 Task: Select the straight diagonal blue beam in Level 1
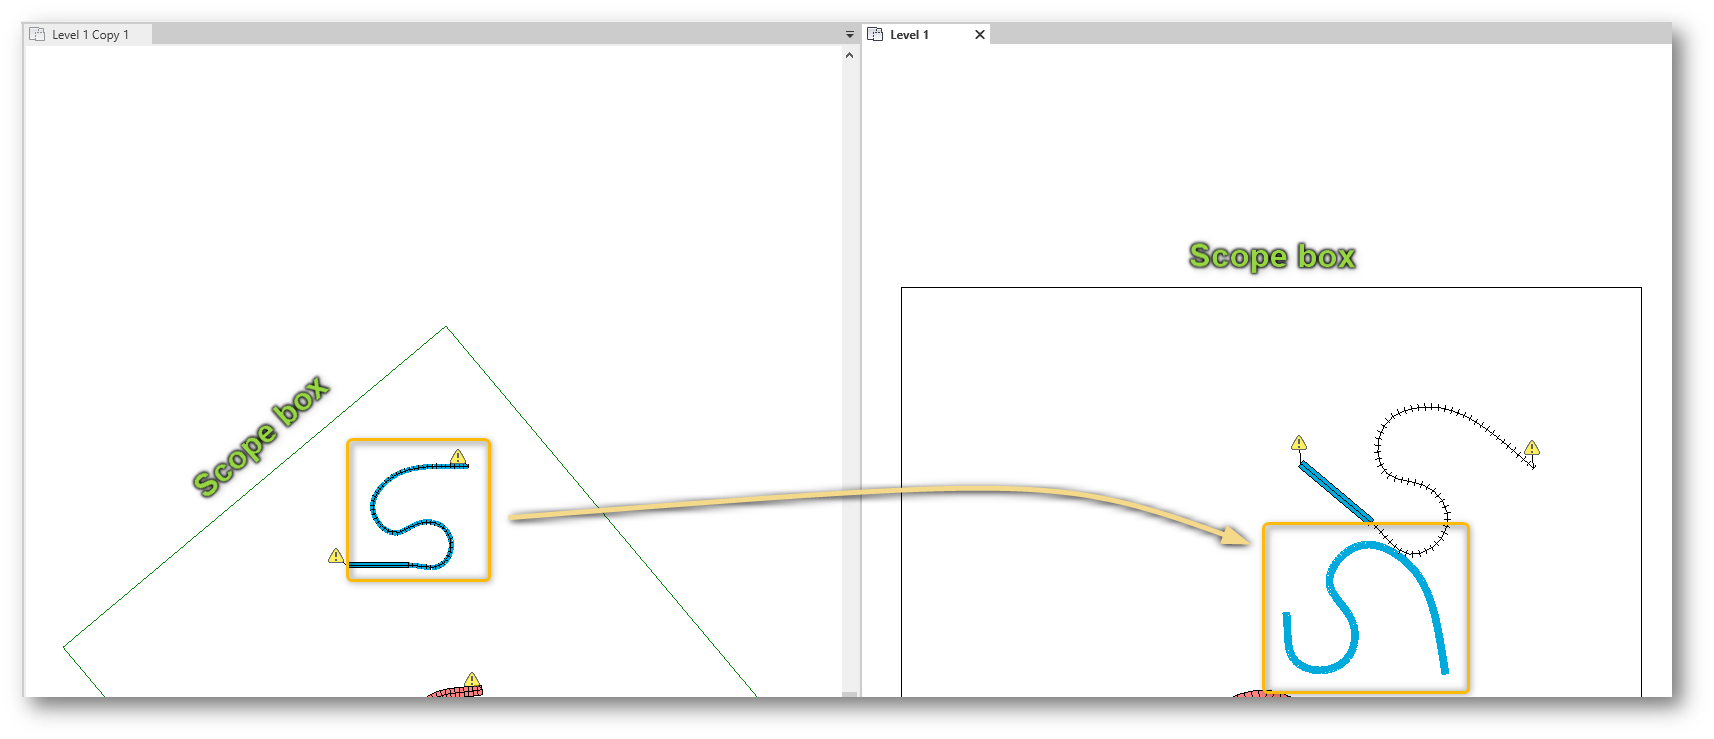coord(1336,491)
